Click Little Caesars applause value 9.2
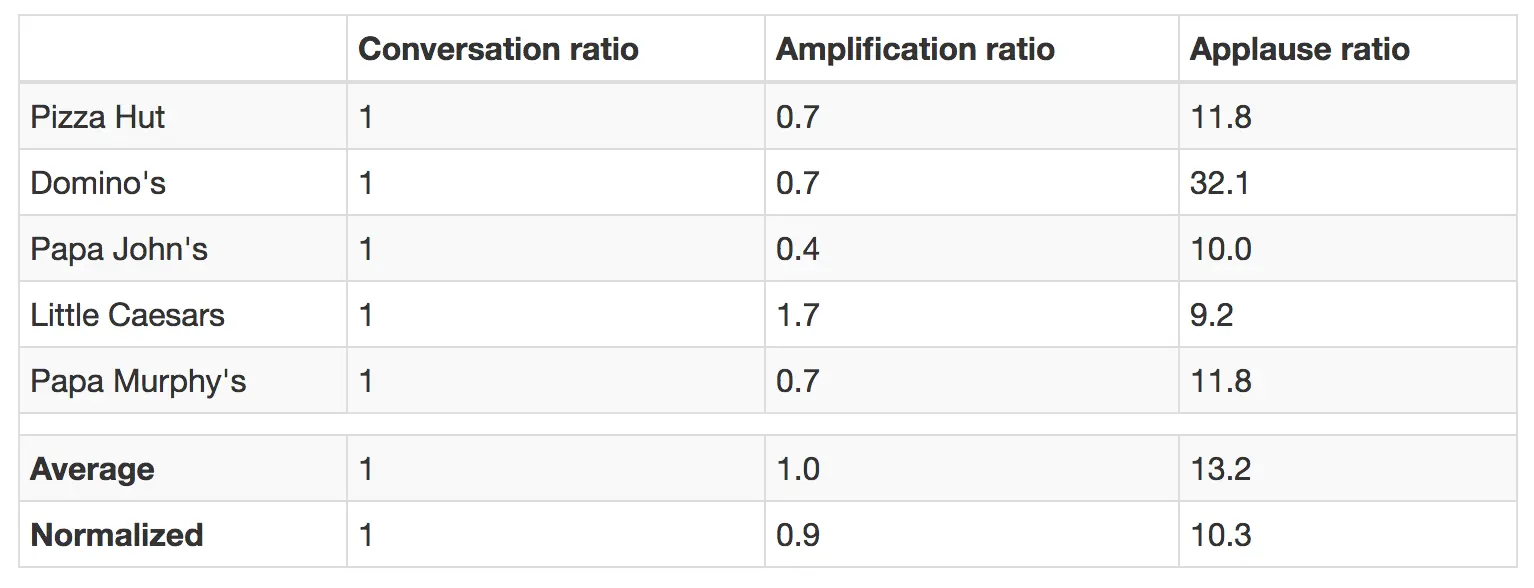The image size is (1534, 588). (x=1211, y=315)
